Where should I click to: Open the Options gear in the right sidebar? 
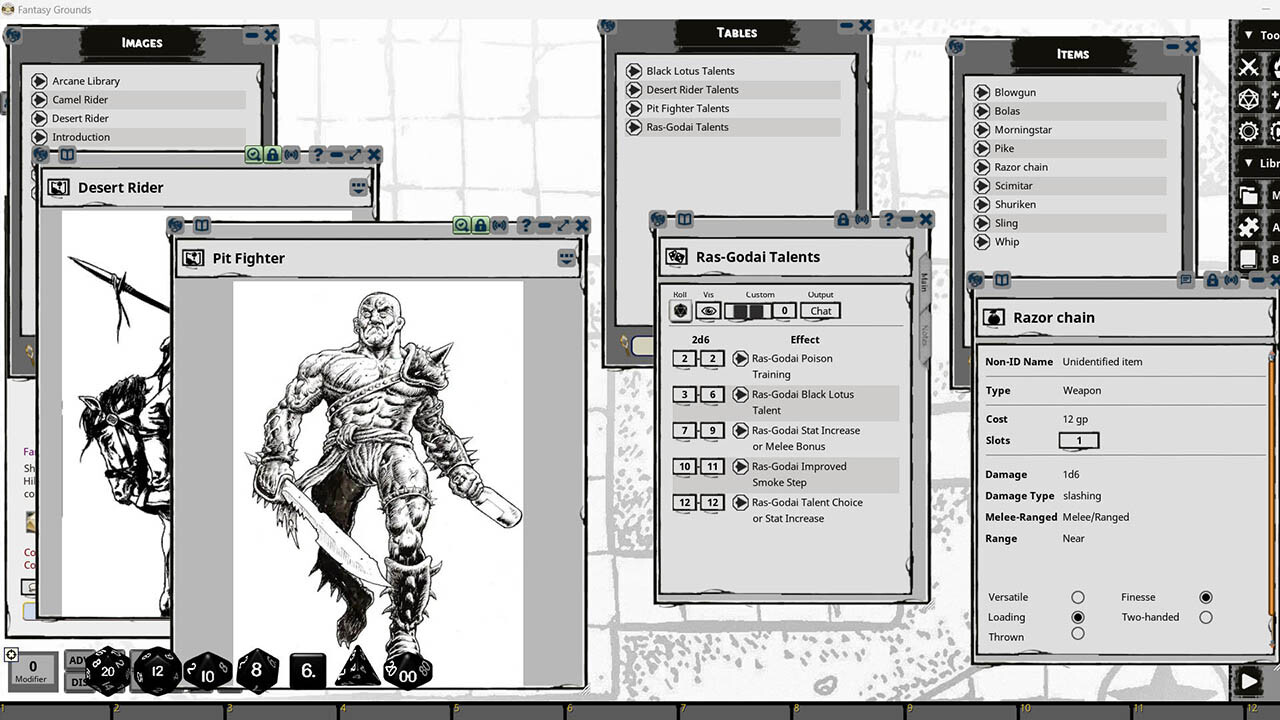pyautogui.click(x=1248, y=131)
